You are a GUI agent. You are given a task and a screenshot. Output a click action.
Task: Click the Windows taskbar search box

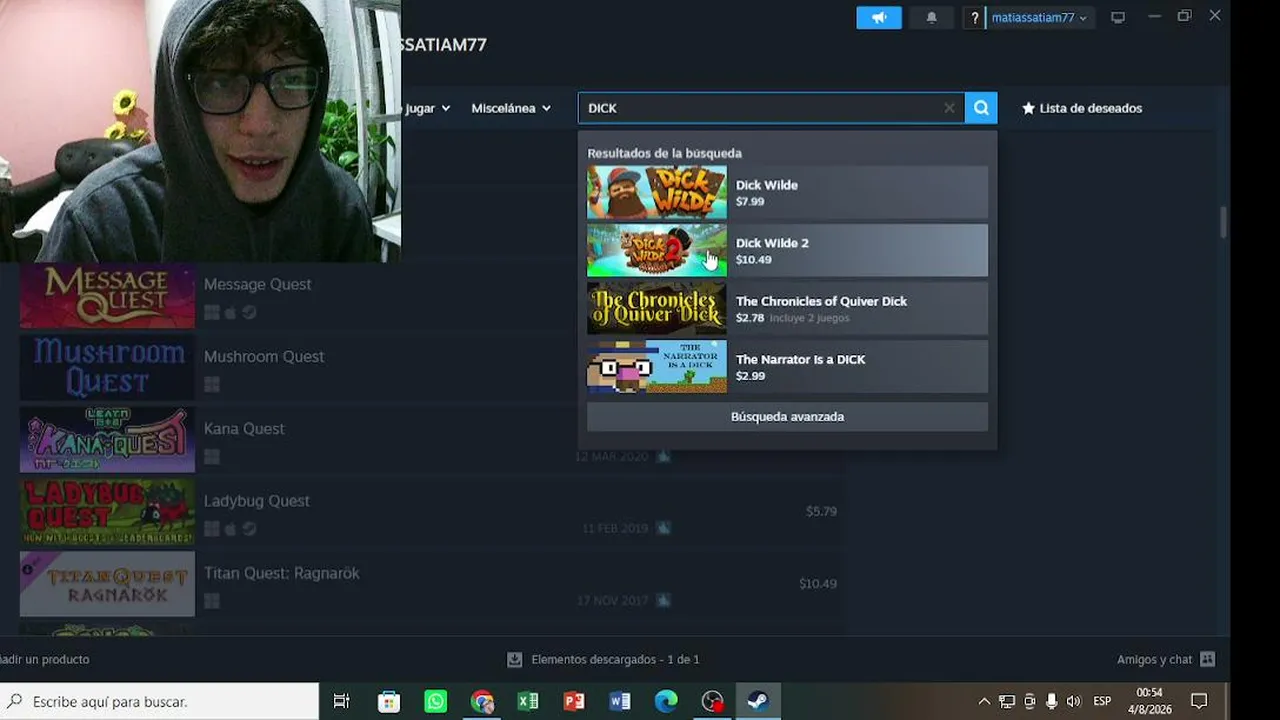pos(160,701)
